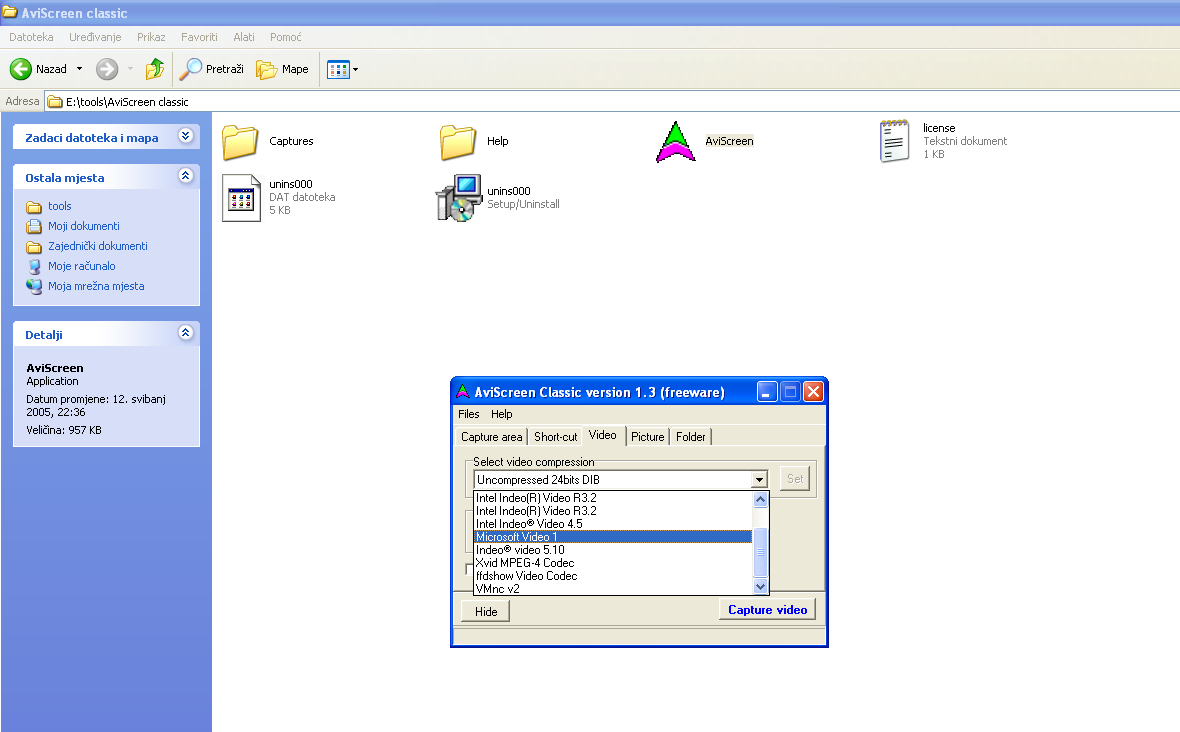Click codec list scroll down arrow
This screenshot has height=732, width=1180.
point(760,587)
